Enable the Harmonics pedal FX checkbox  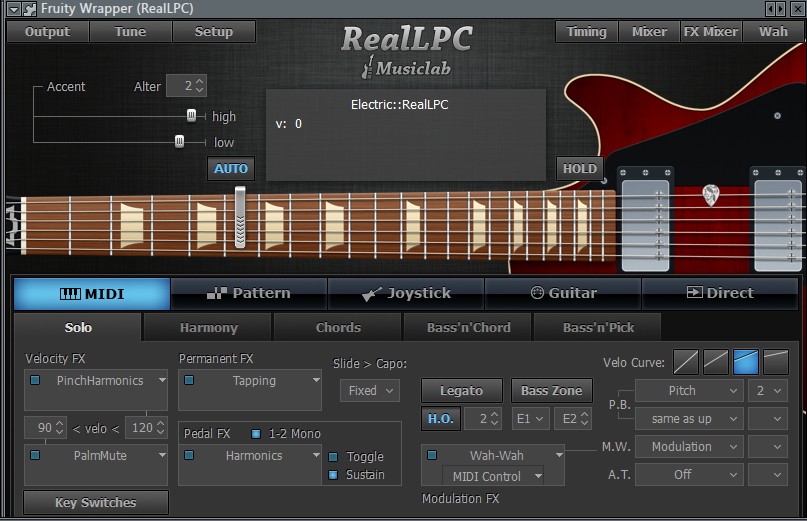click(x=189, y=455)
